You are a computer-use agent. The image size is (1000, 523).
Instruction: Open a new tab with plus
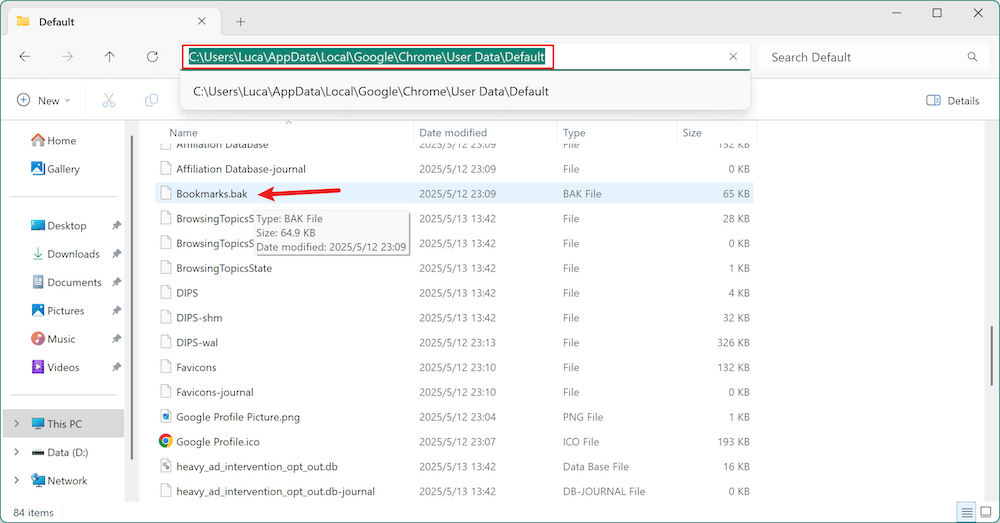(240, 22)
